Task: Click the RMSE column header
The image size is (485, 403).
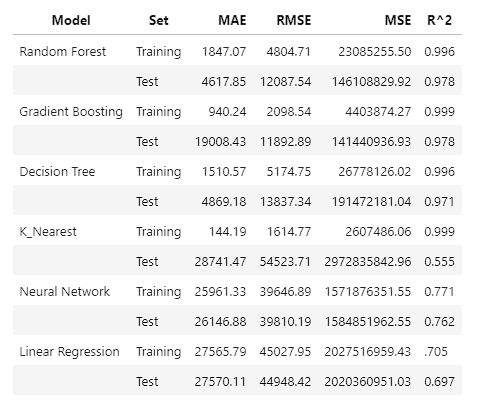Action: (294, 20)
